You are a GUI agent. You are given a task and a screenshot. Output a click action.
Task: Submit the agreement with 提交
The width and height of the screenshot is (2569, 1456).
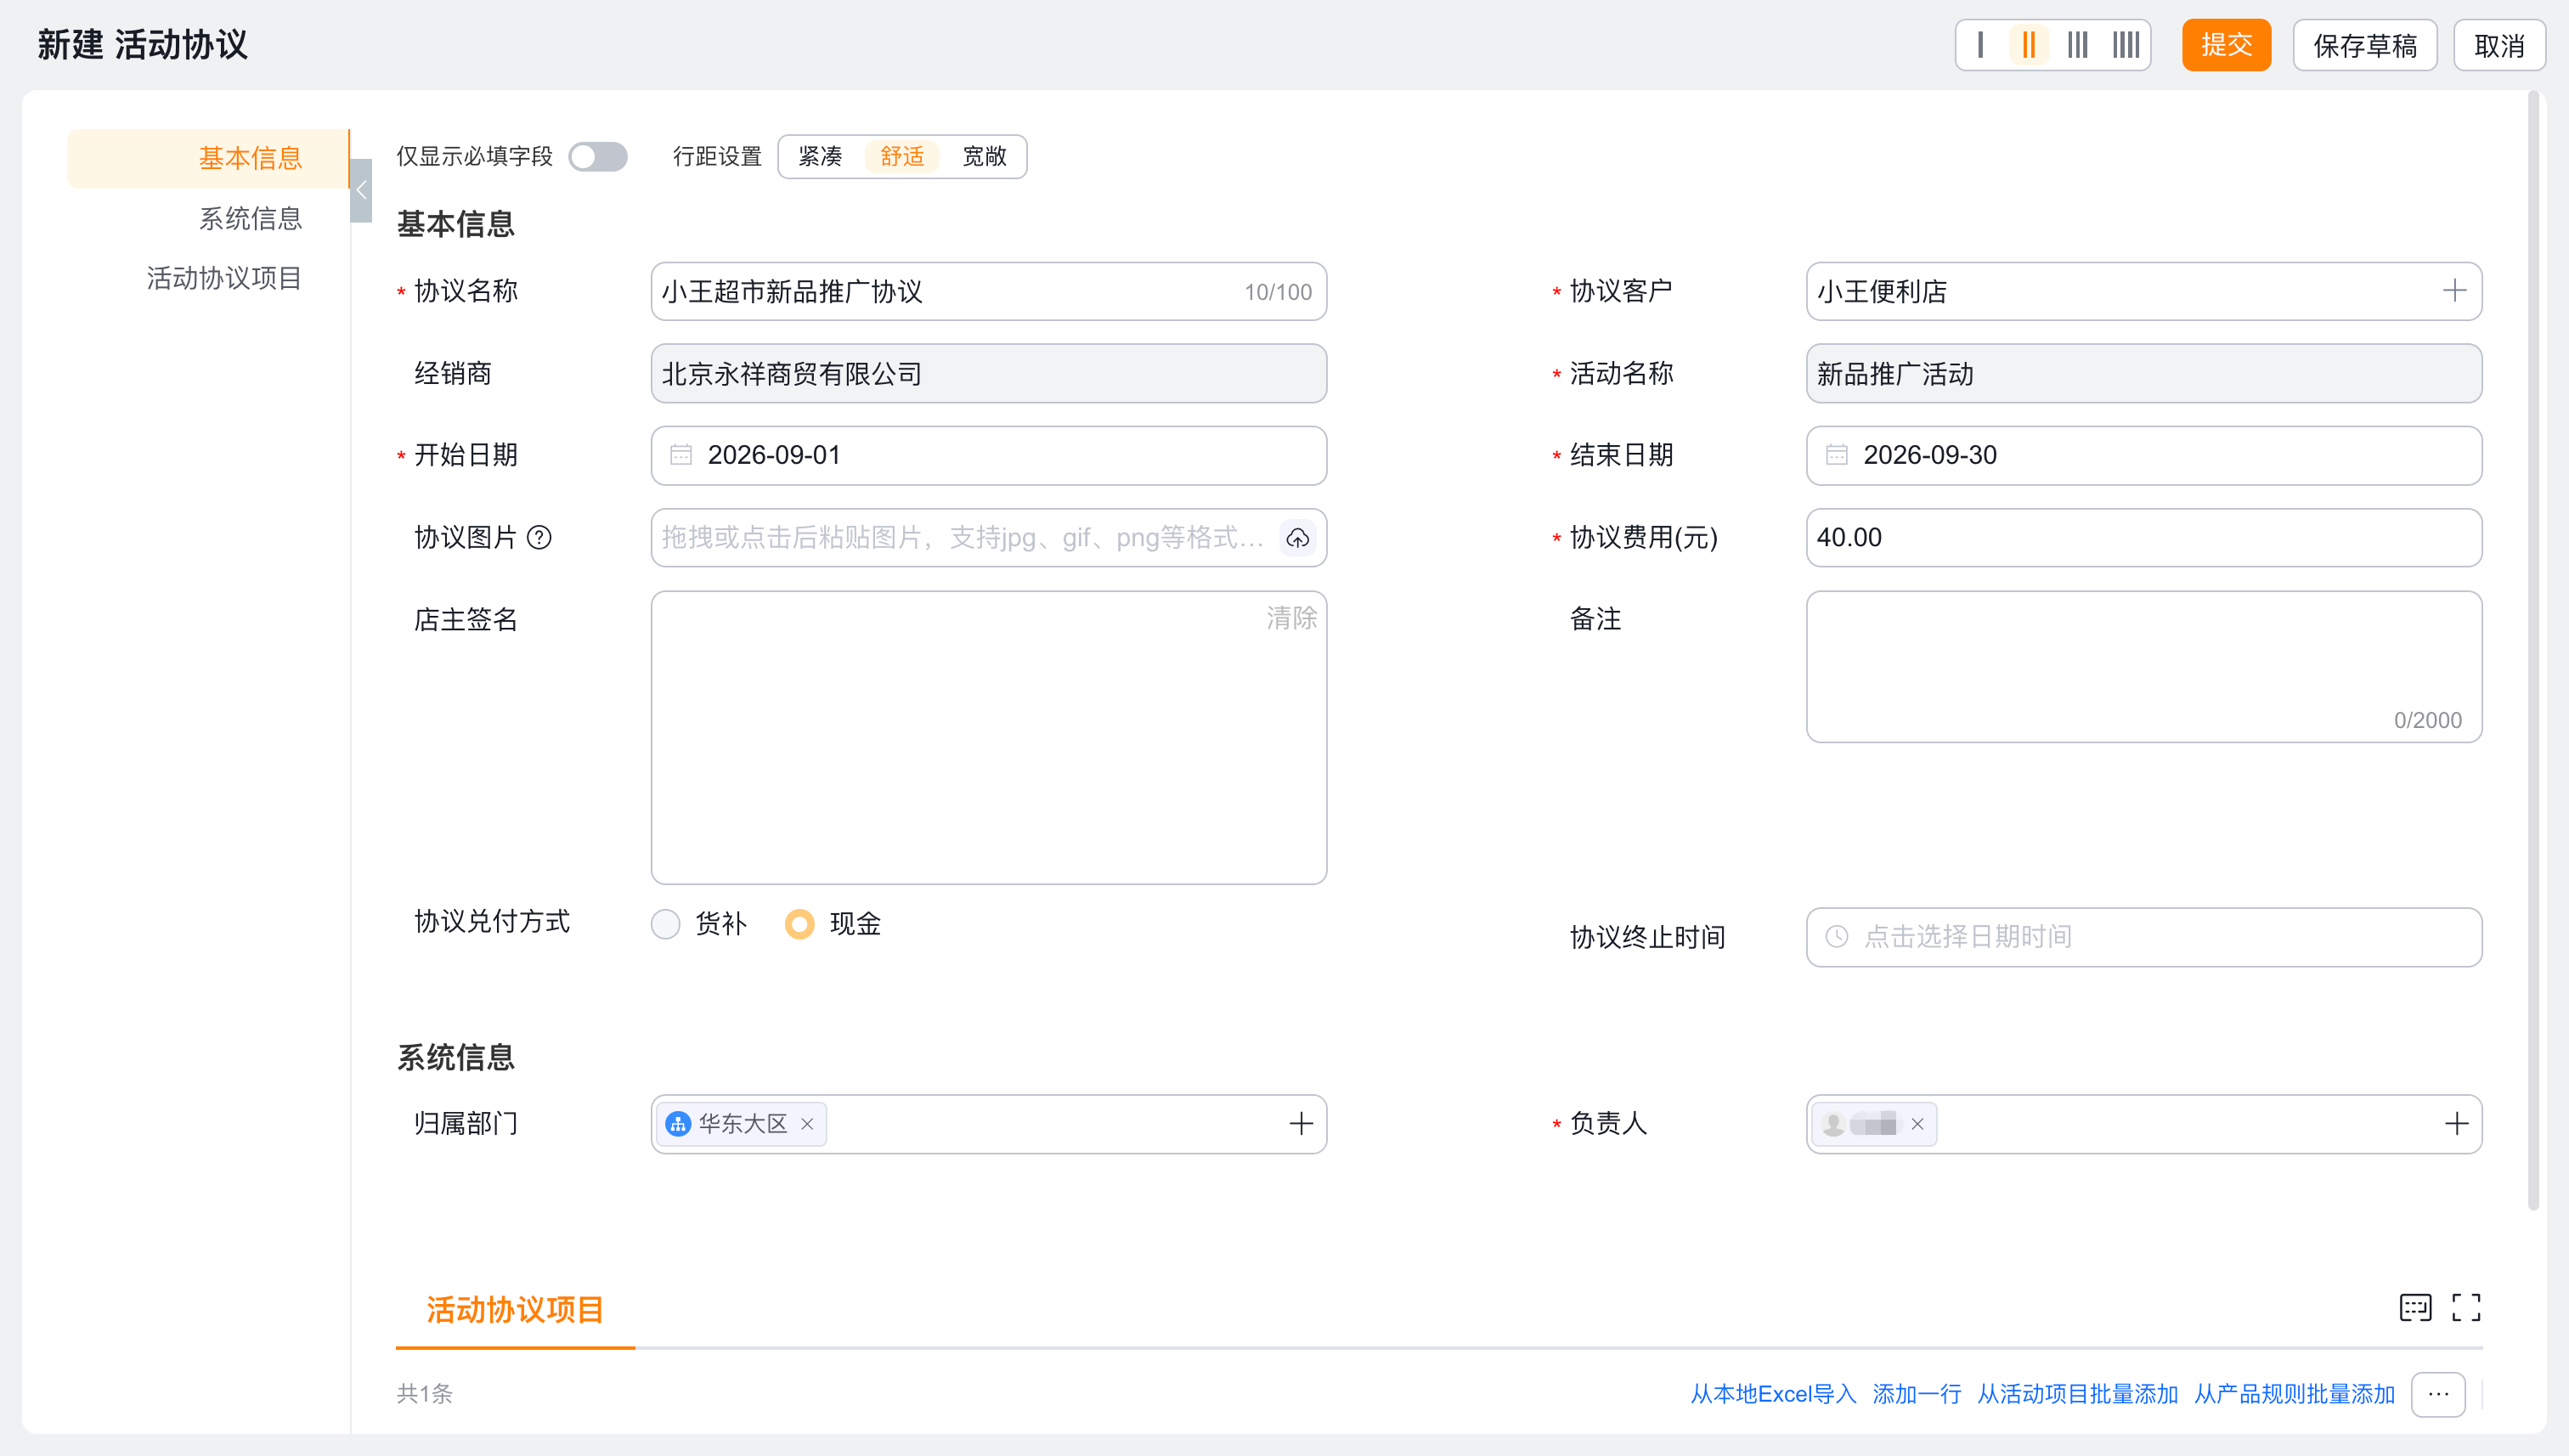[x=2227, y=45]
